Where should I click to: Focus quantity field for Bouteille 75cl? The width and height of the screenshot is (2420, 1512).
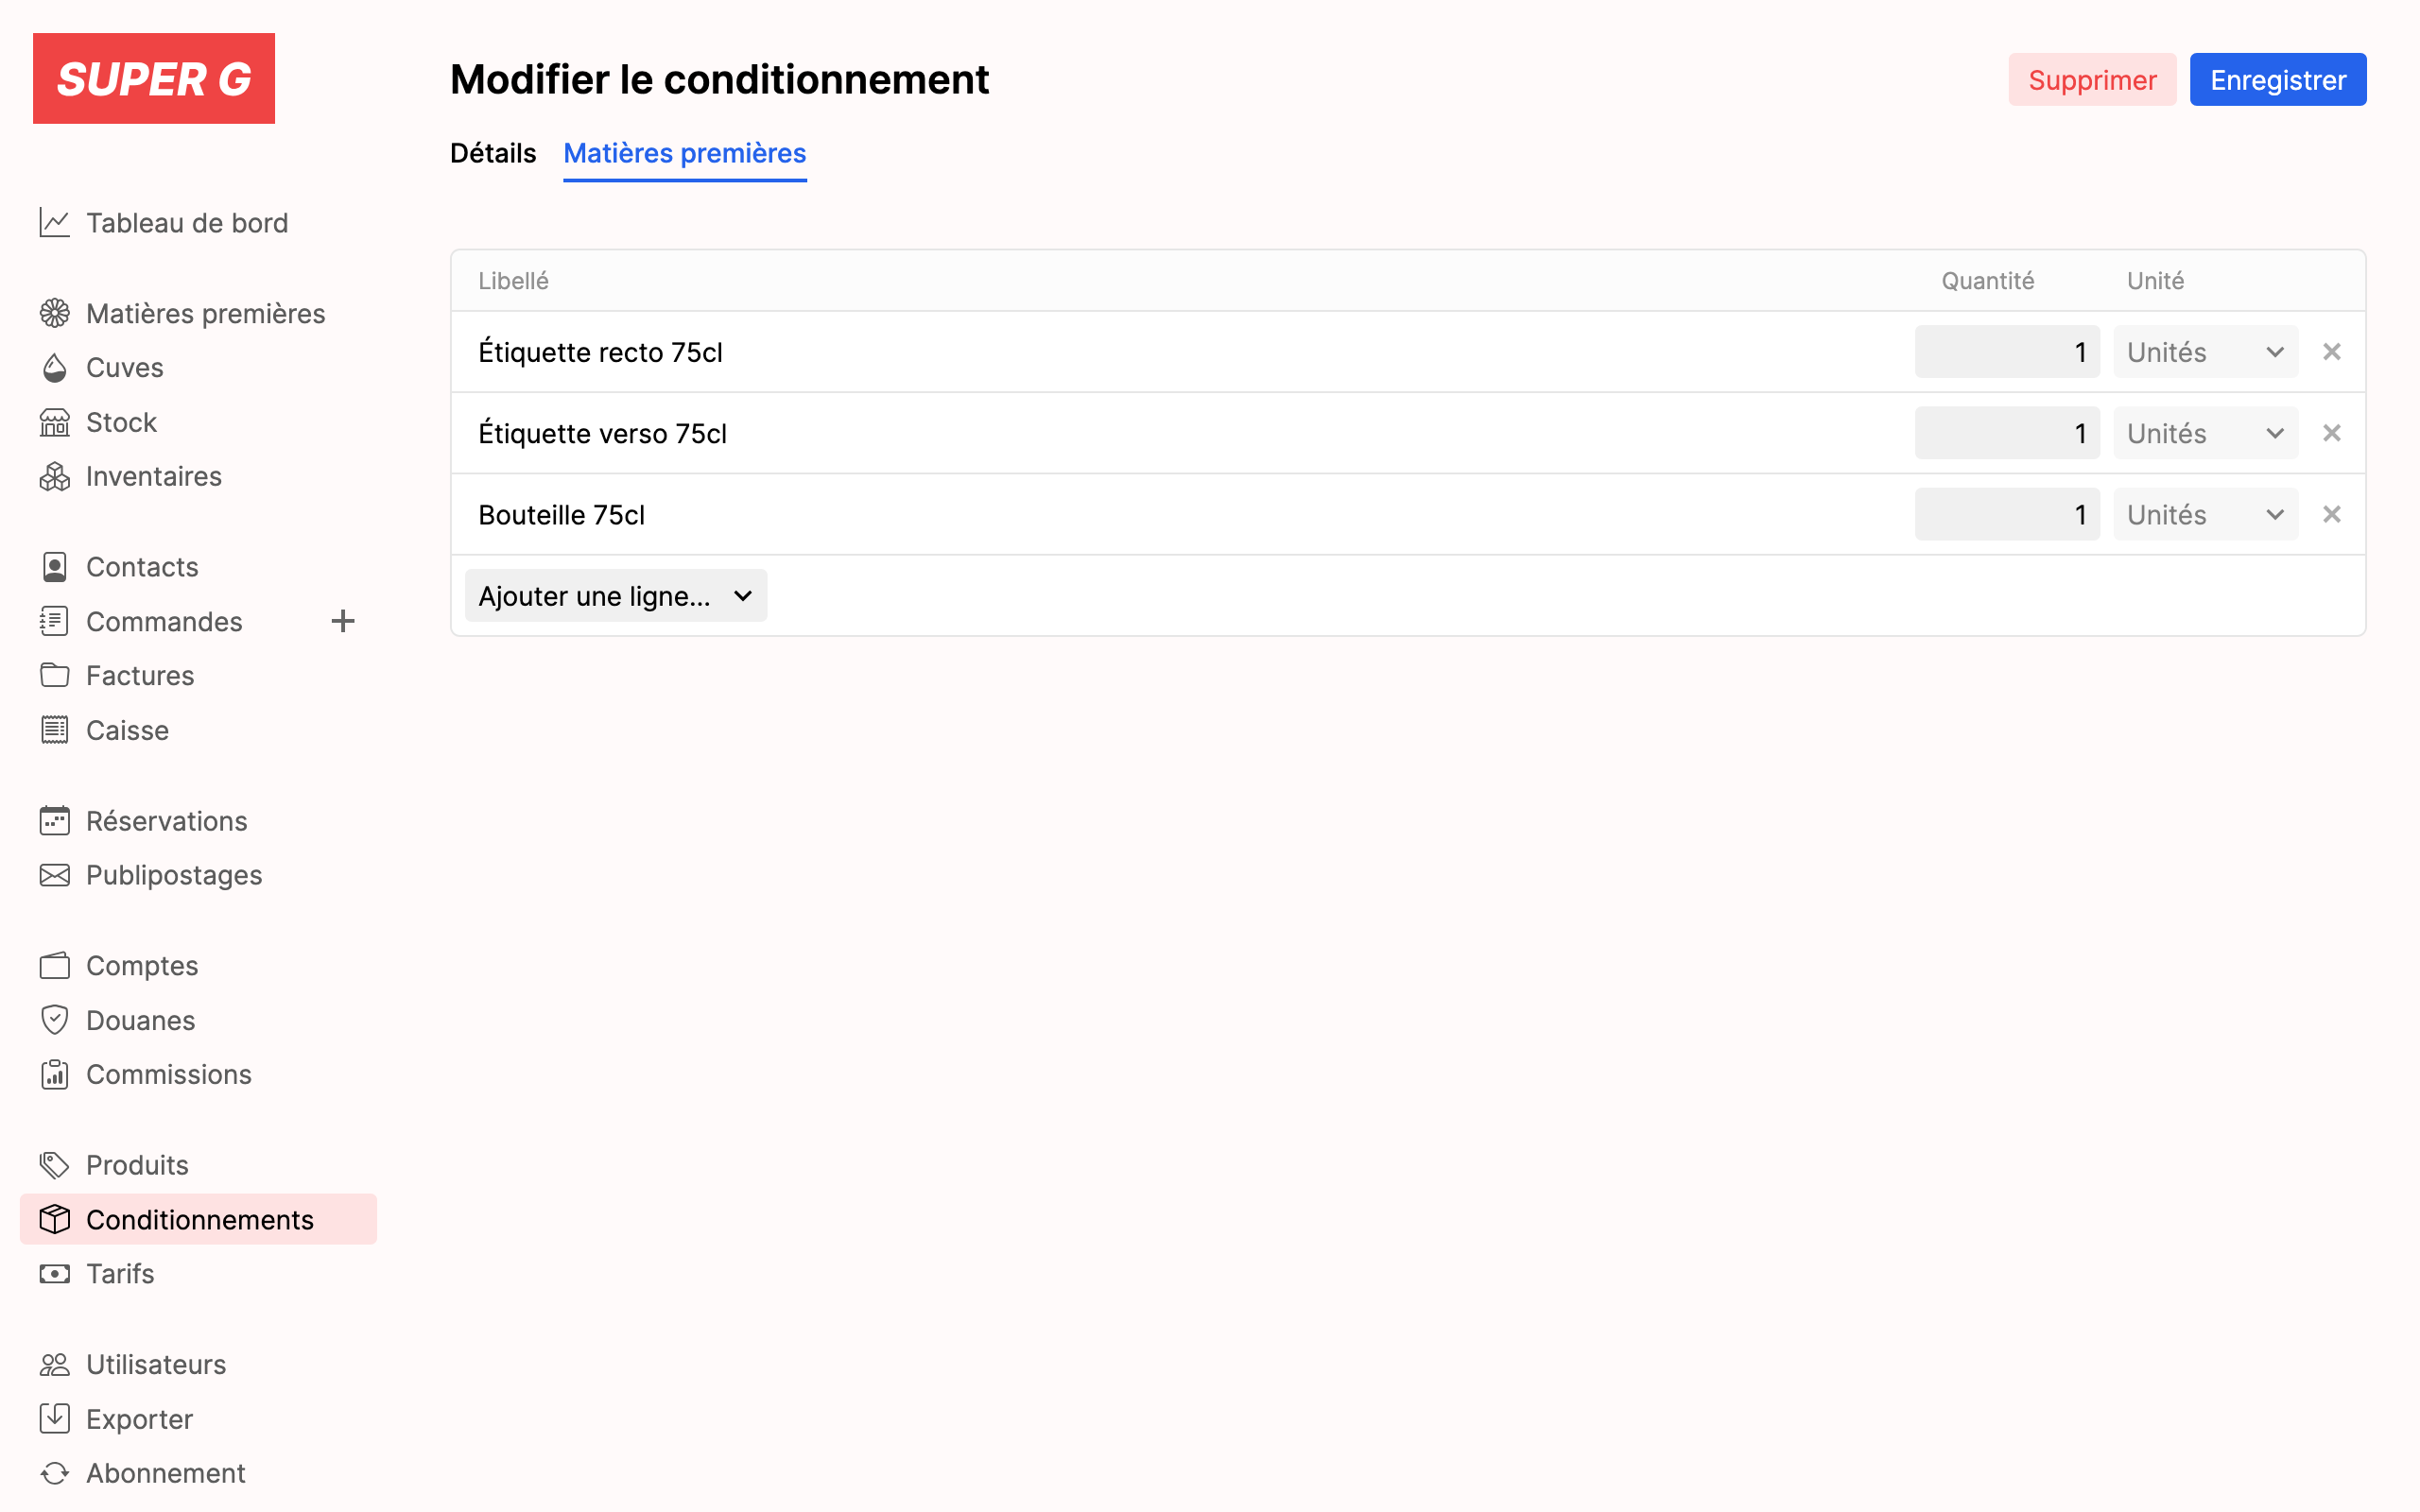pos(2006,514)
